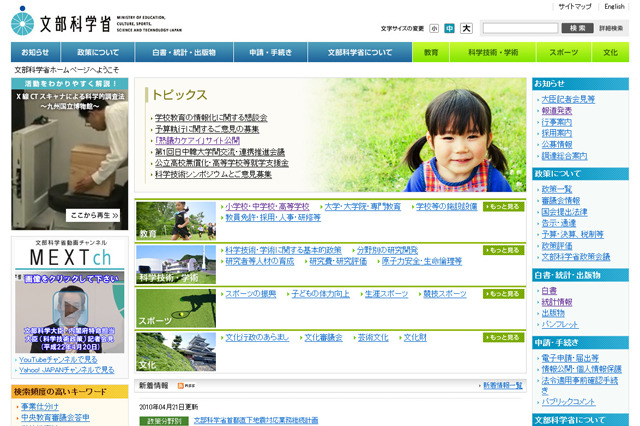Open 分野別の研究開発 link
Screen dimensions: 640x426
[x=387, y=250]
